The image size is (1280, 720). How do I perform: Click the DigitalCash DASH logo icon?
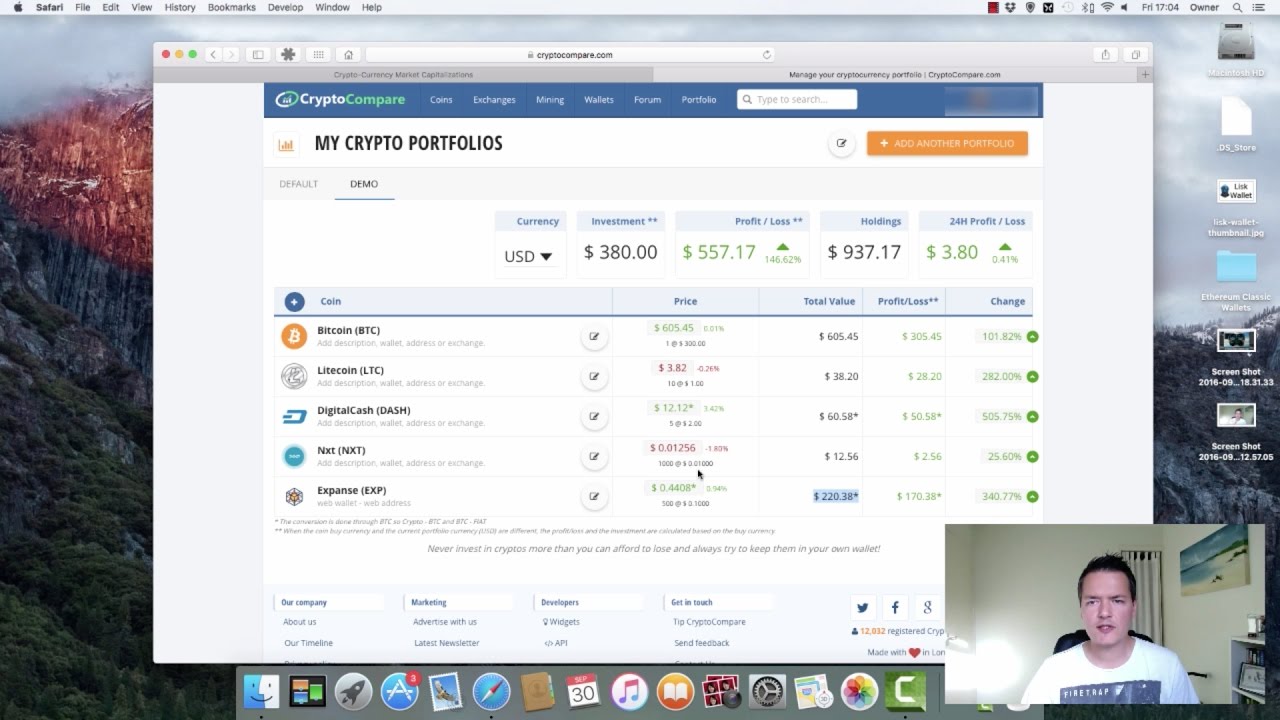click(x=294, y=416)
